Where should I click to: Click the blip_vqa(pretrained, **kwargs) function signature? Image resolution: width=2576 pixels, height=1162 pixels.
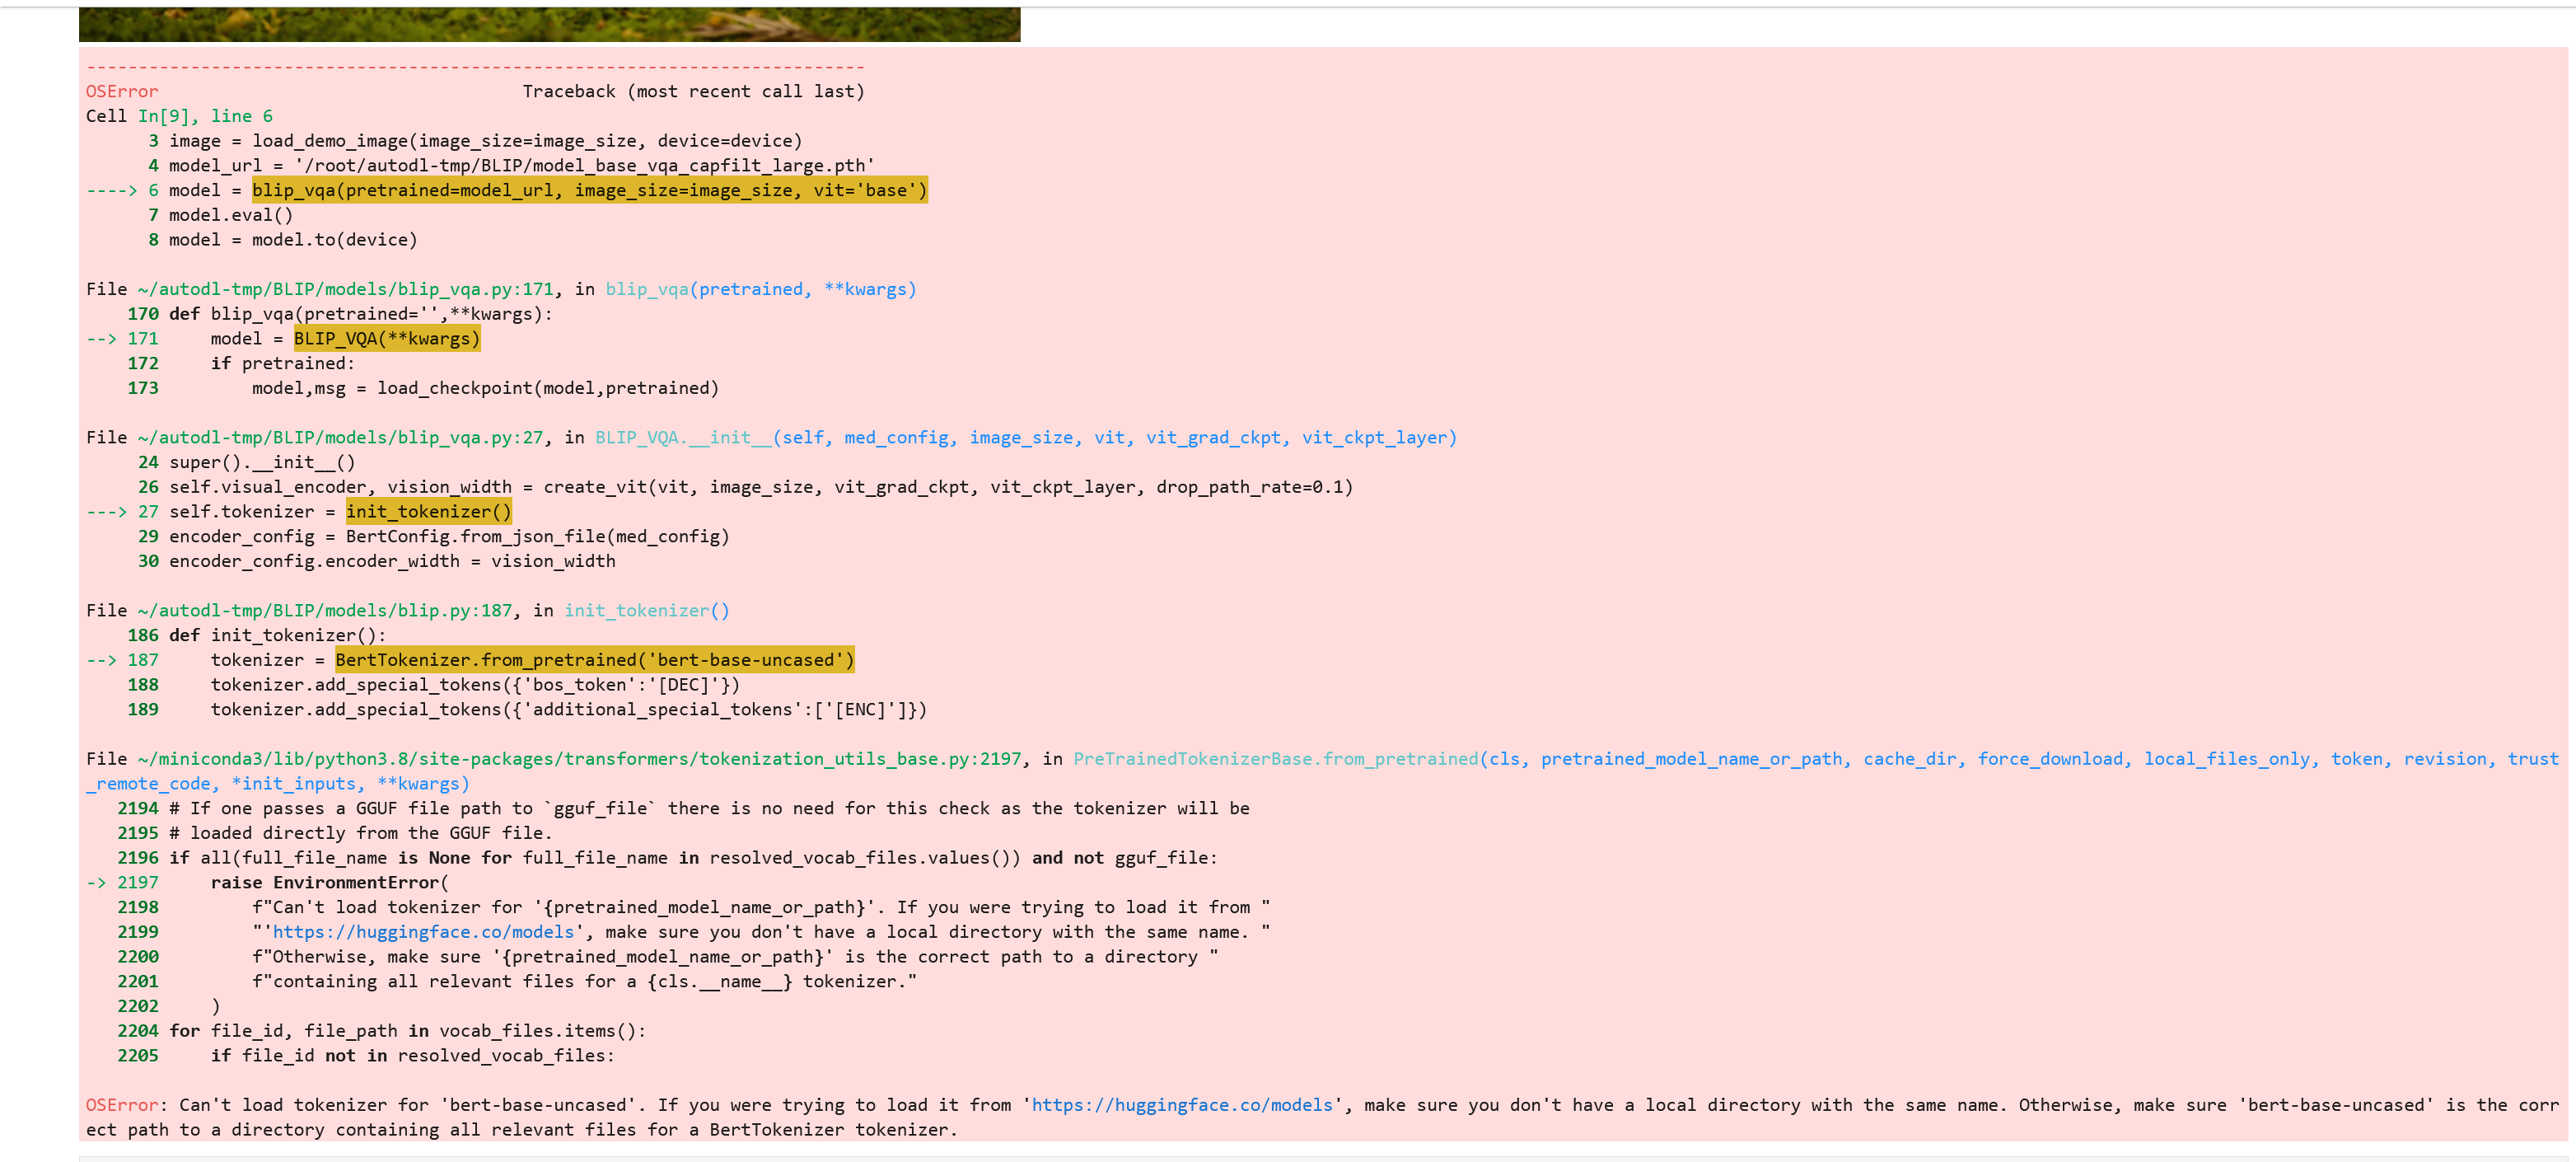[x=760, y=289]
